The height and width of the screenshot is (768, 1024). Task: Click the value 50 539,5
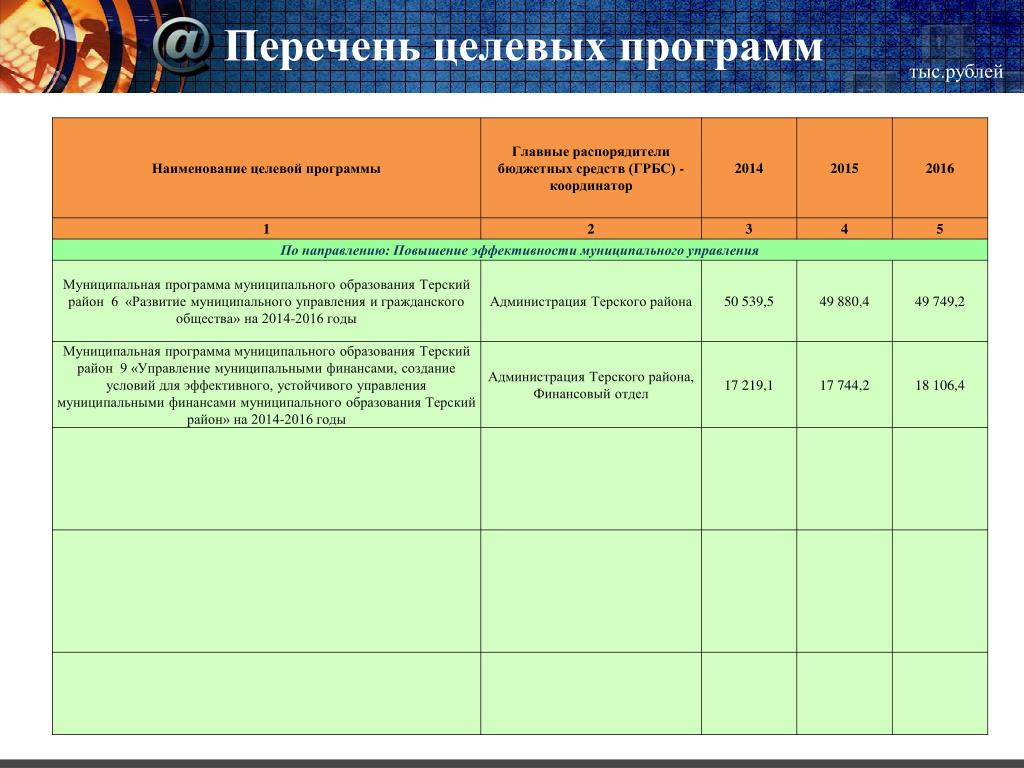tap(749, 301)
